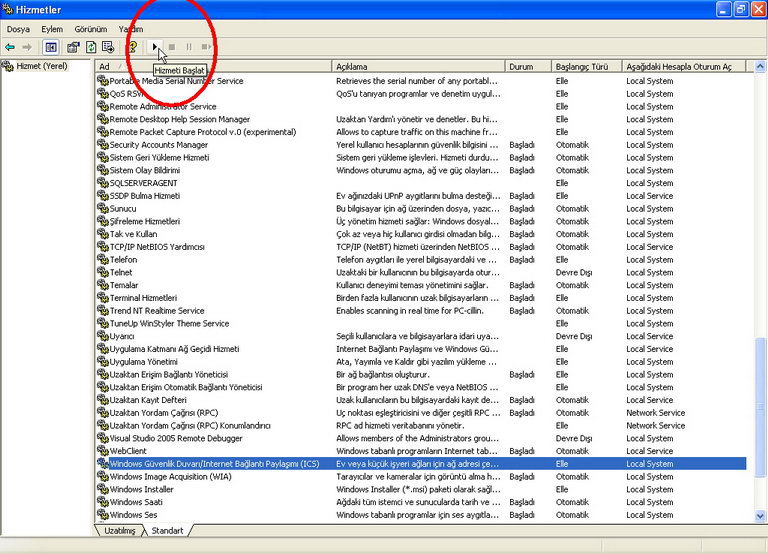The height and width of the screenshot is (554, 768).
Task: Click the gear icon beside Telefon
Action: (x=102, y=259)
